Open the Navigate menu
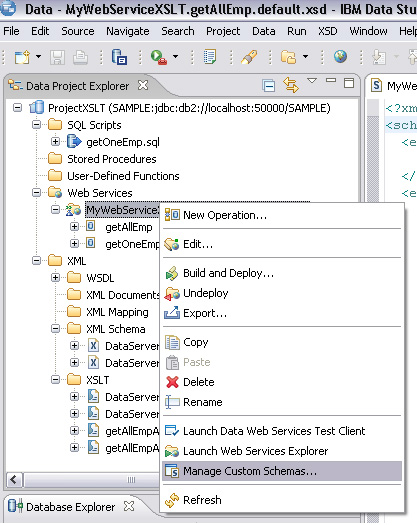The height and width of the screenshot is (525, 417). tap(128, 31)
